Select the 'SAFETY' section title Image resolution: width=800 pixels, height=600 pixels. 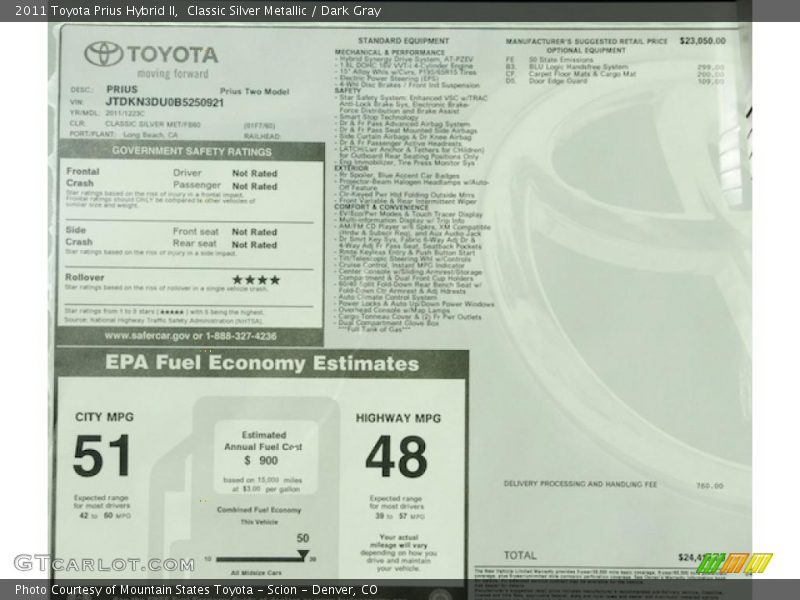tap(347, 90)
